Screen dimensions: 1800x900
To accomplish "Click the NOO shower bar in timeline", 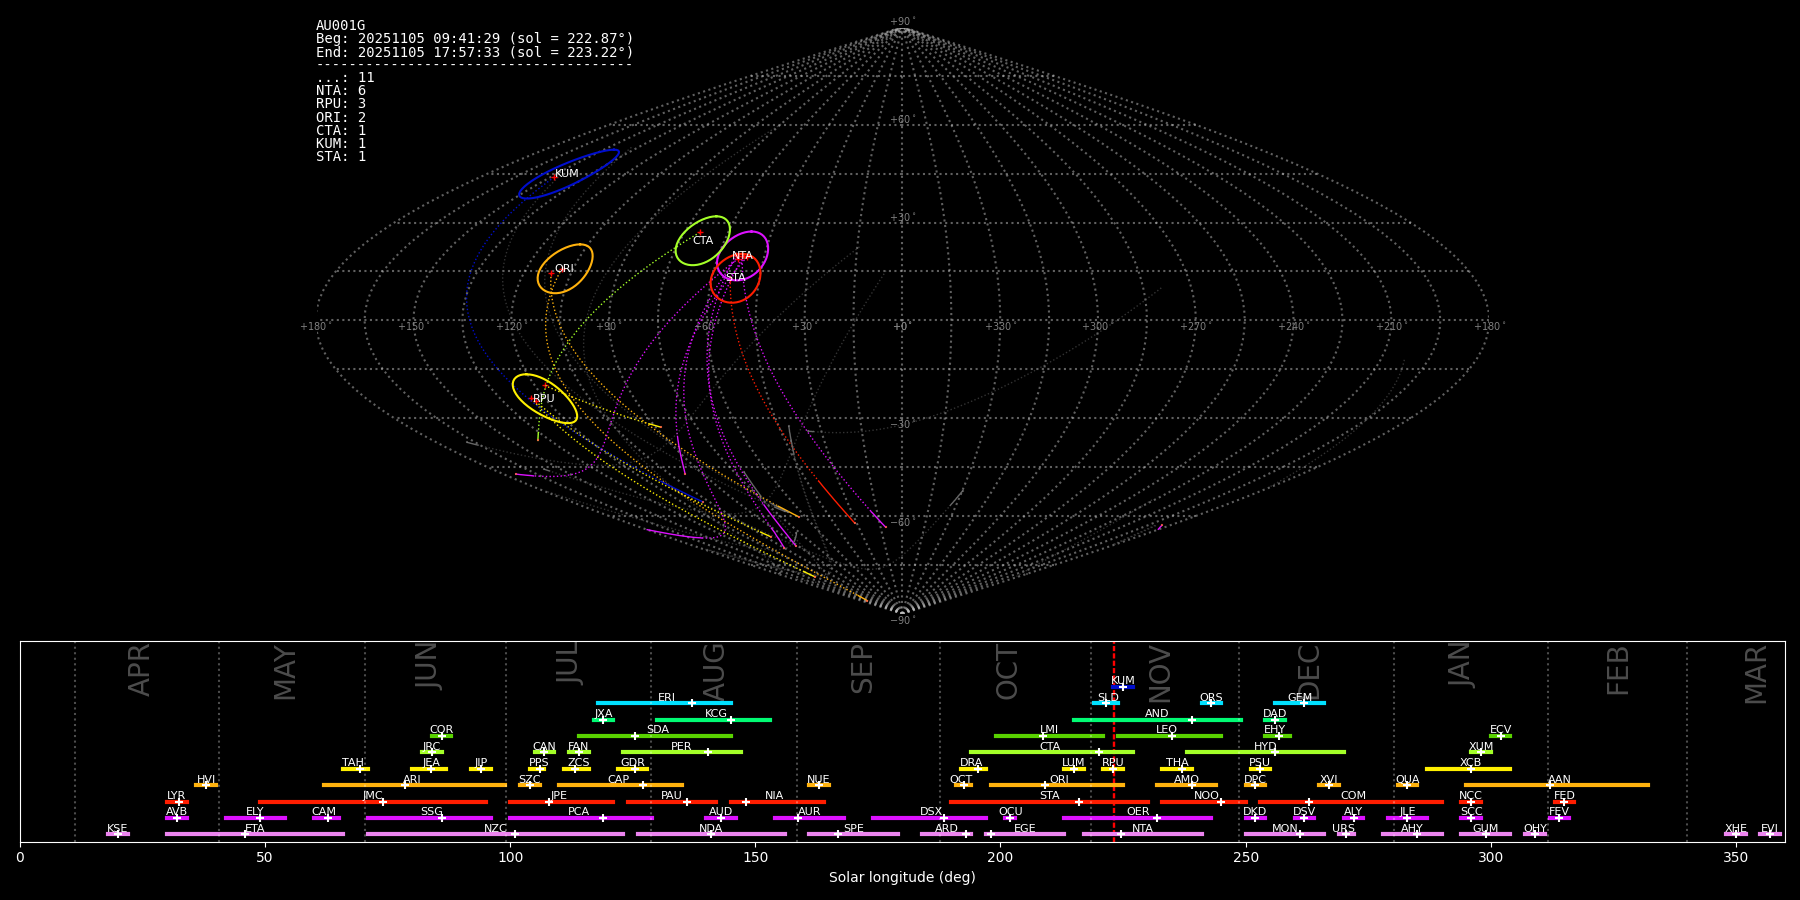I will click(1204, 801).
